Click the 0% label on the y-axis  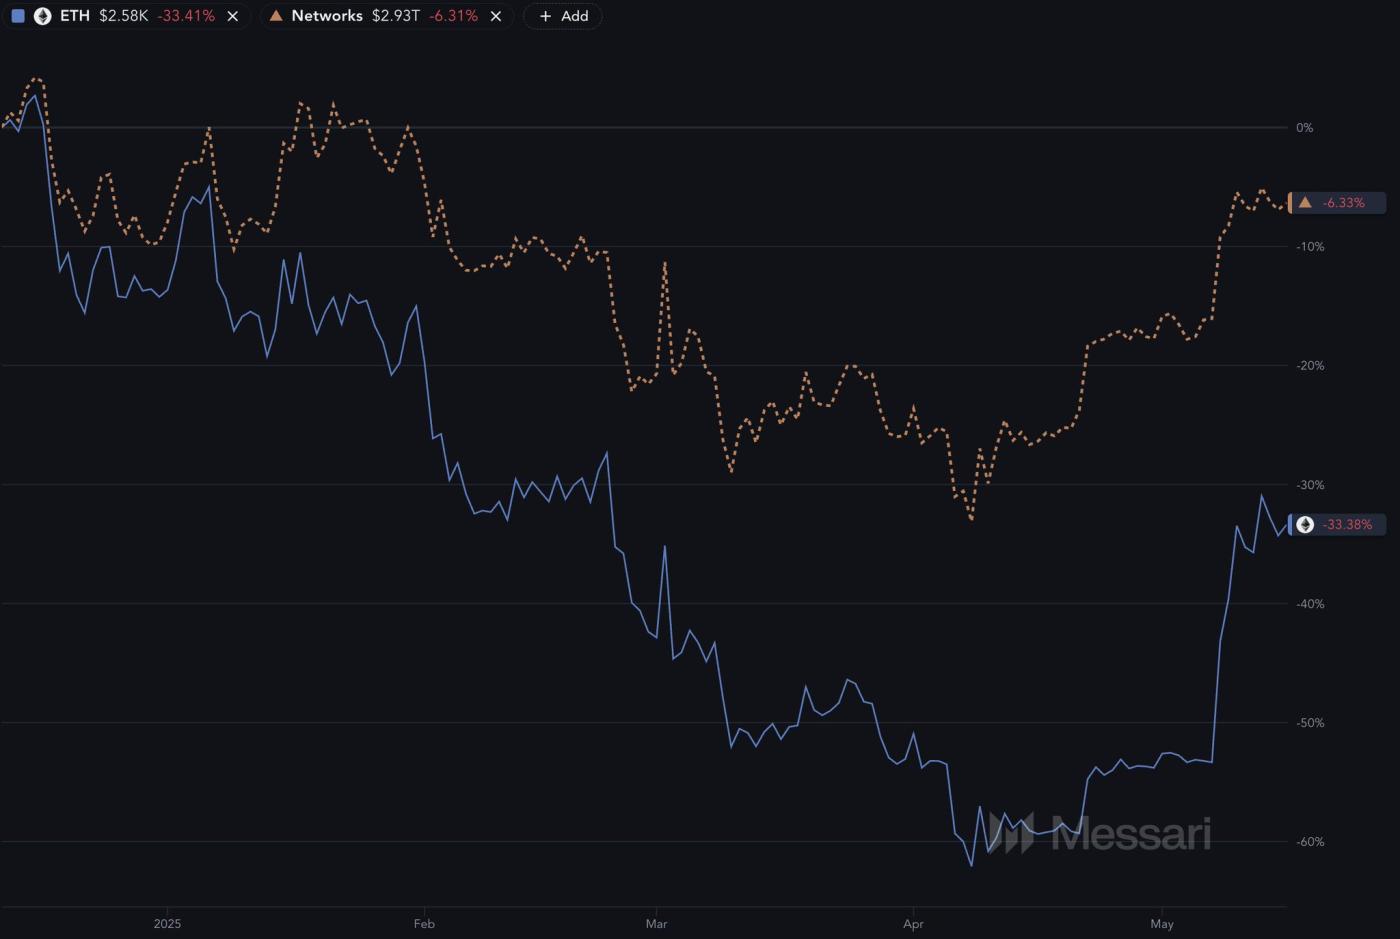pyautogui.click(x=1304, y=127)
